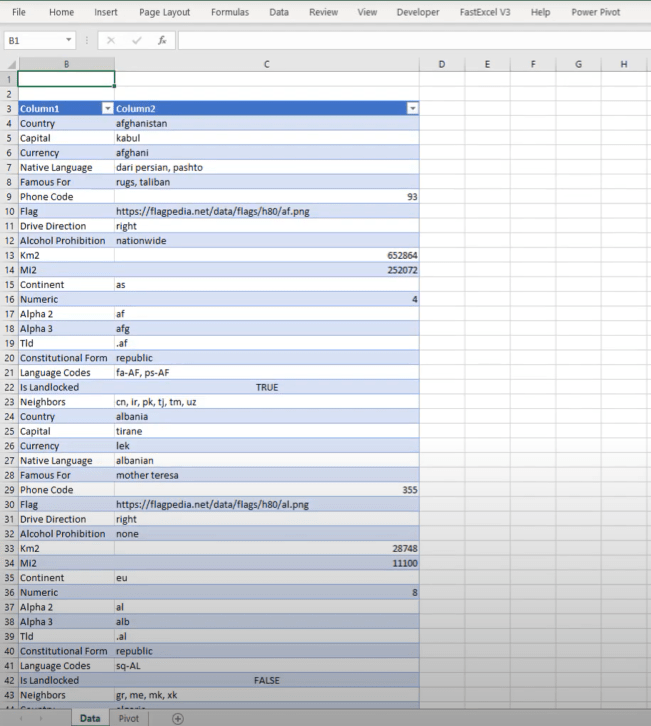651x726 pixels.
Task: Switch to the Pivot sheet tab
Action: [x=129, y=718]
